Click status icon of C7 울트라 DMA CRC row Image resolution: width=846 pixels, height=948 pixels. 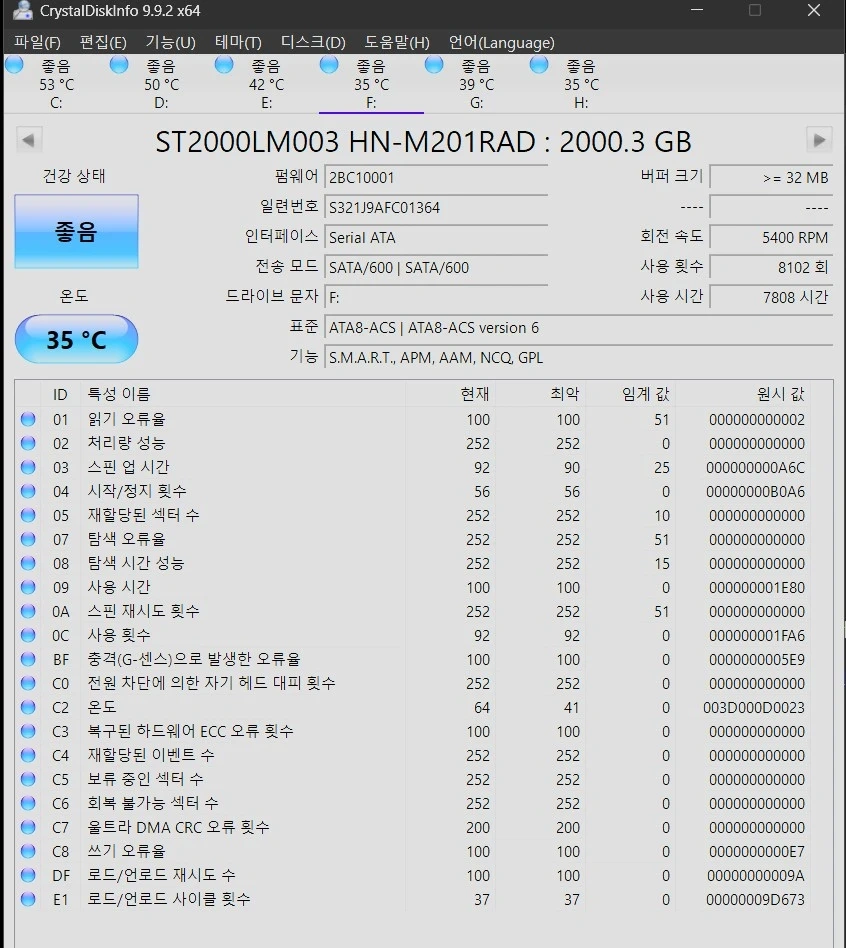click(28, 826)
